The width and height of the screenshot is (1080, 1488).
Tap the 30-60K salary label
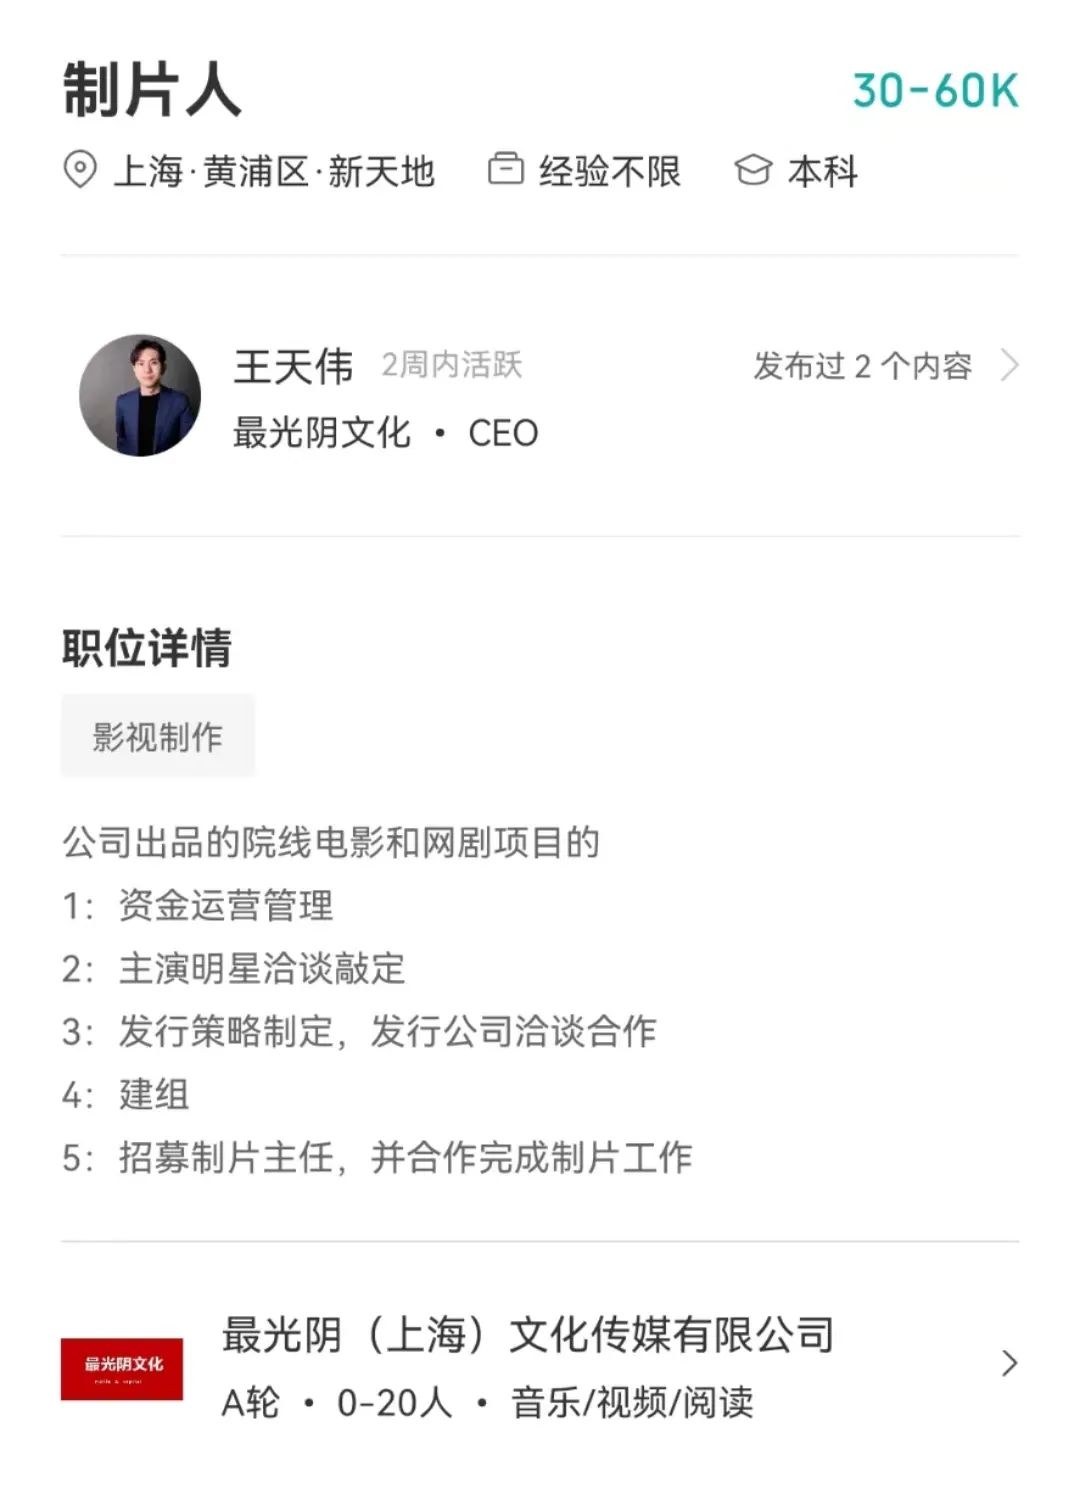pos(936,91)
